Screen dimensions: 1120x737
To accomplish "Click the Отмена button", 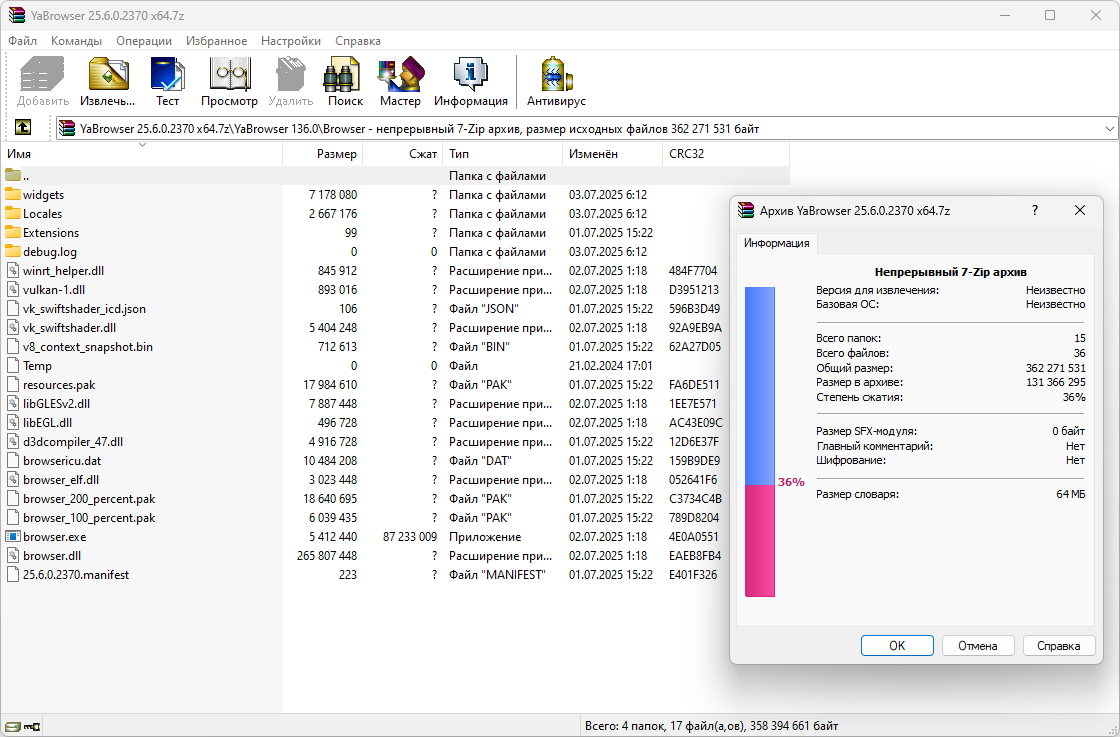I will point(978,646).
